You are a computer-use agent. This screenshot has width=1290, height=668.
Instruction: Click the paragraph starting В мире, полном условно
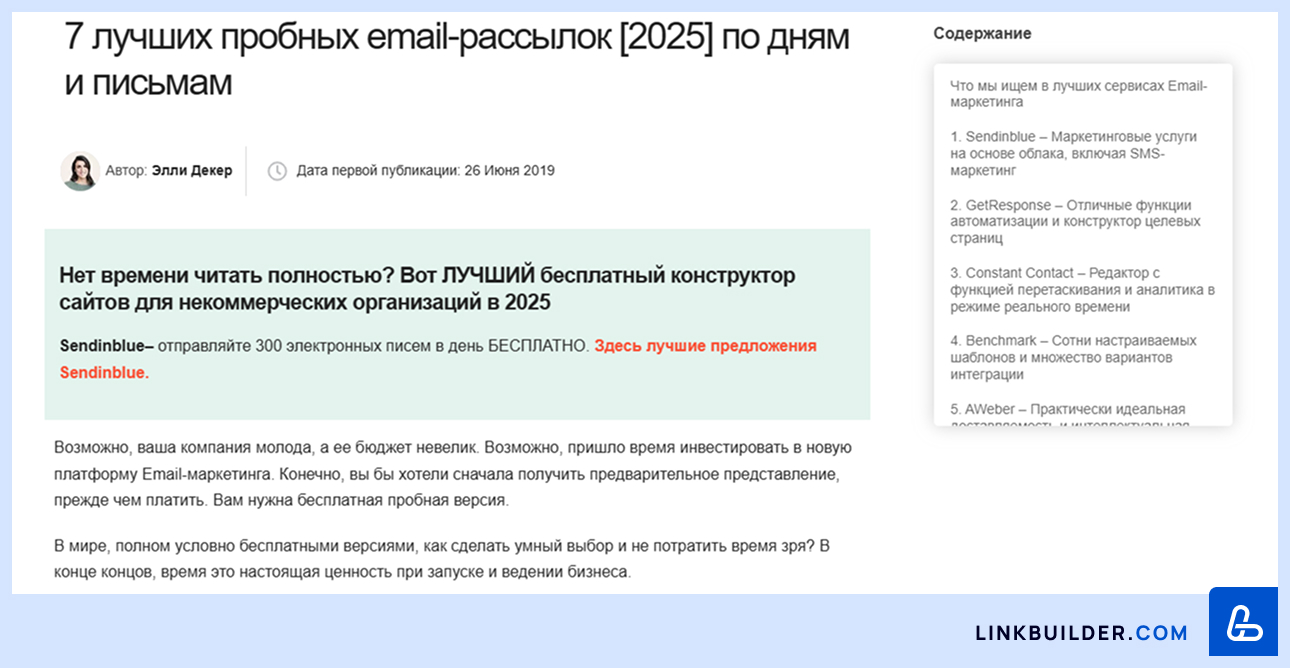(x=441, y=559)
